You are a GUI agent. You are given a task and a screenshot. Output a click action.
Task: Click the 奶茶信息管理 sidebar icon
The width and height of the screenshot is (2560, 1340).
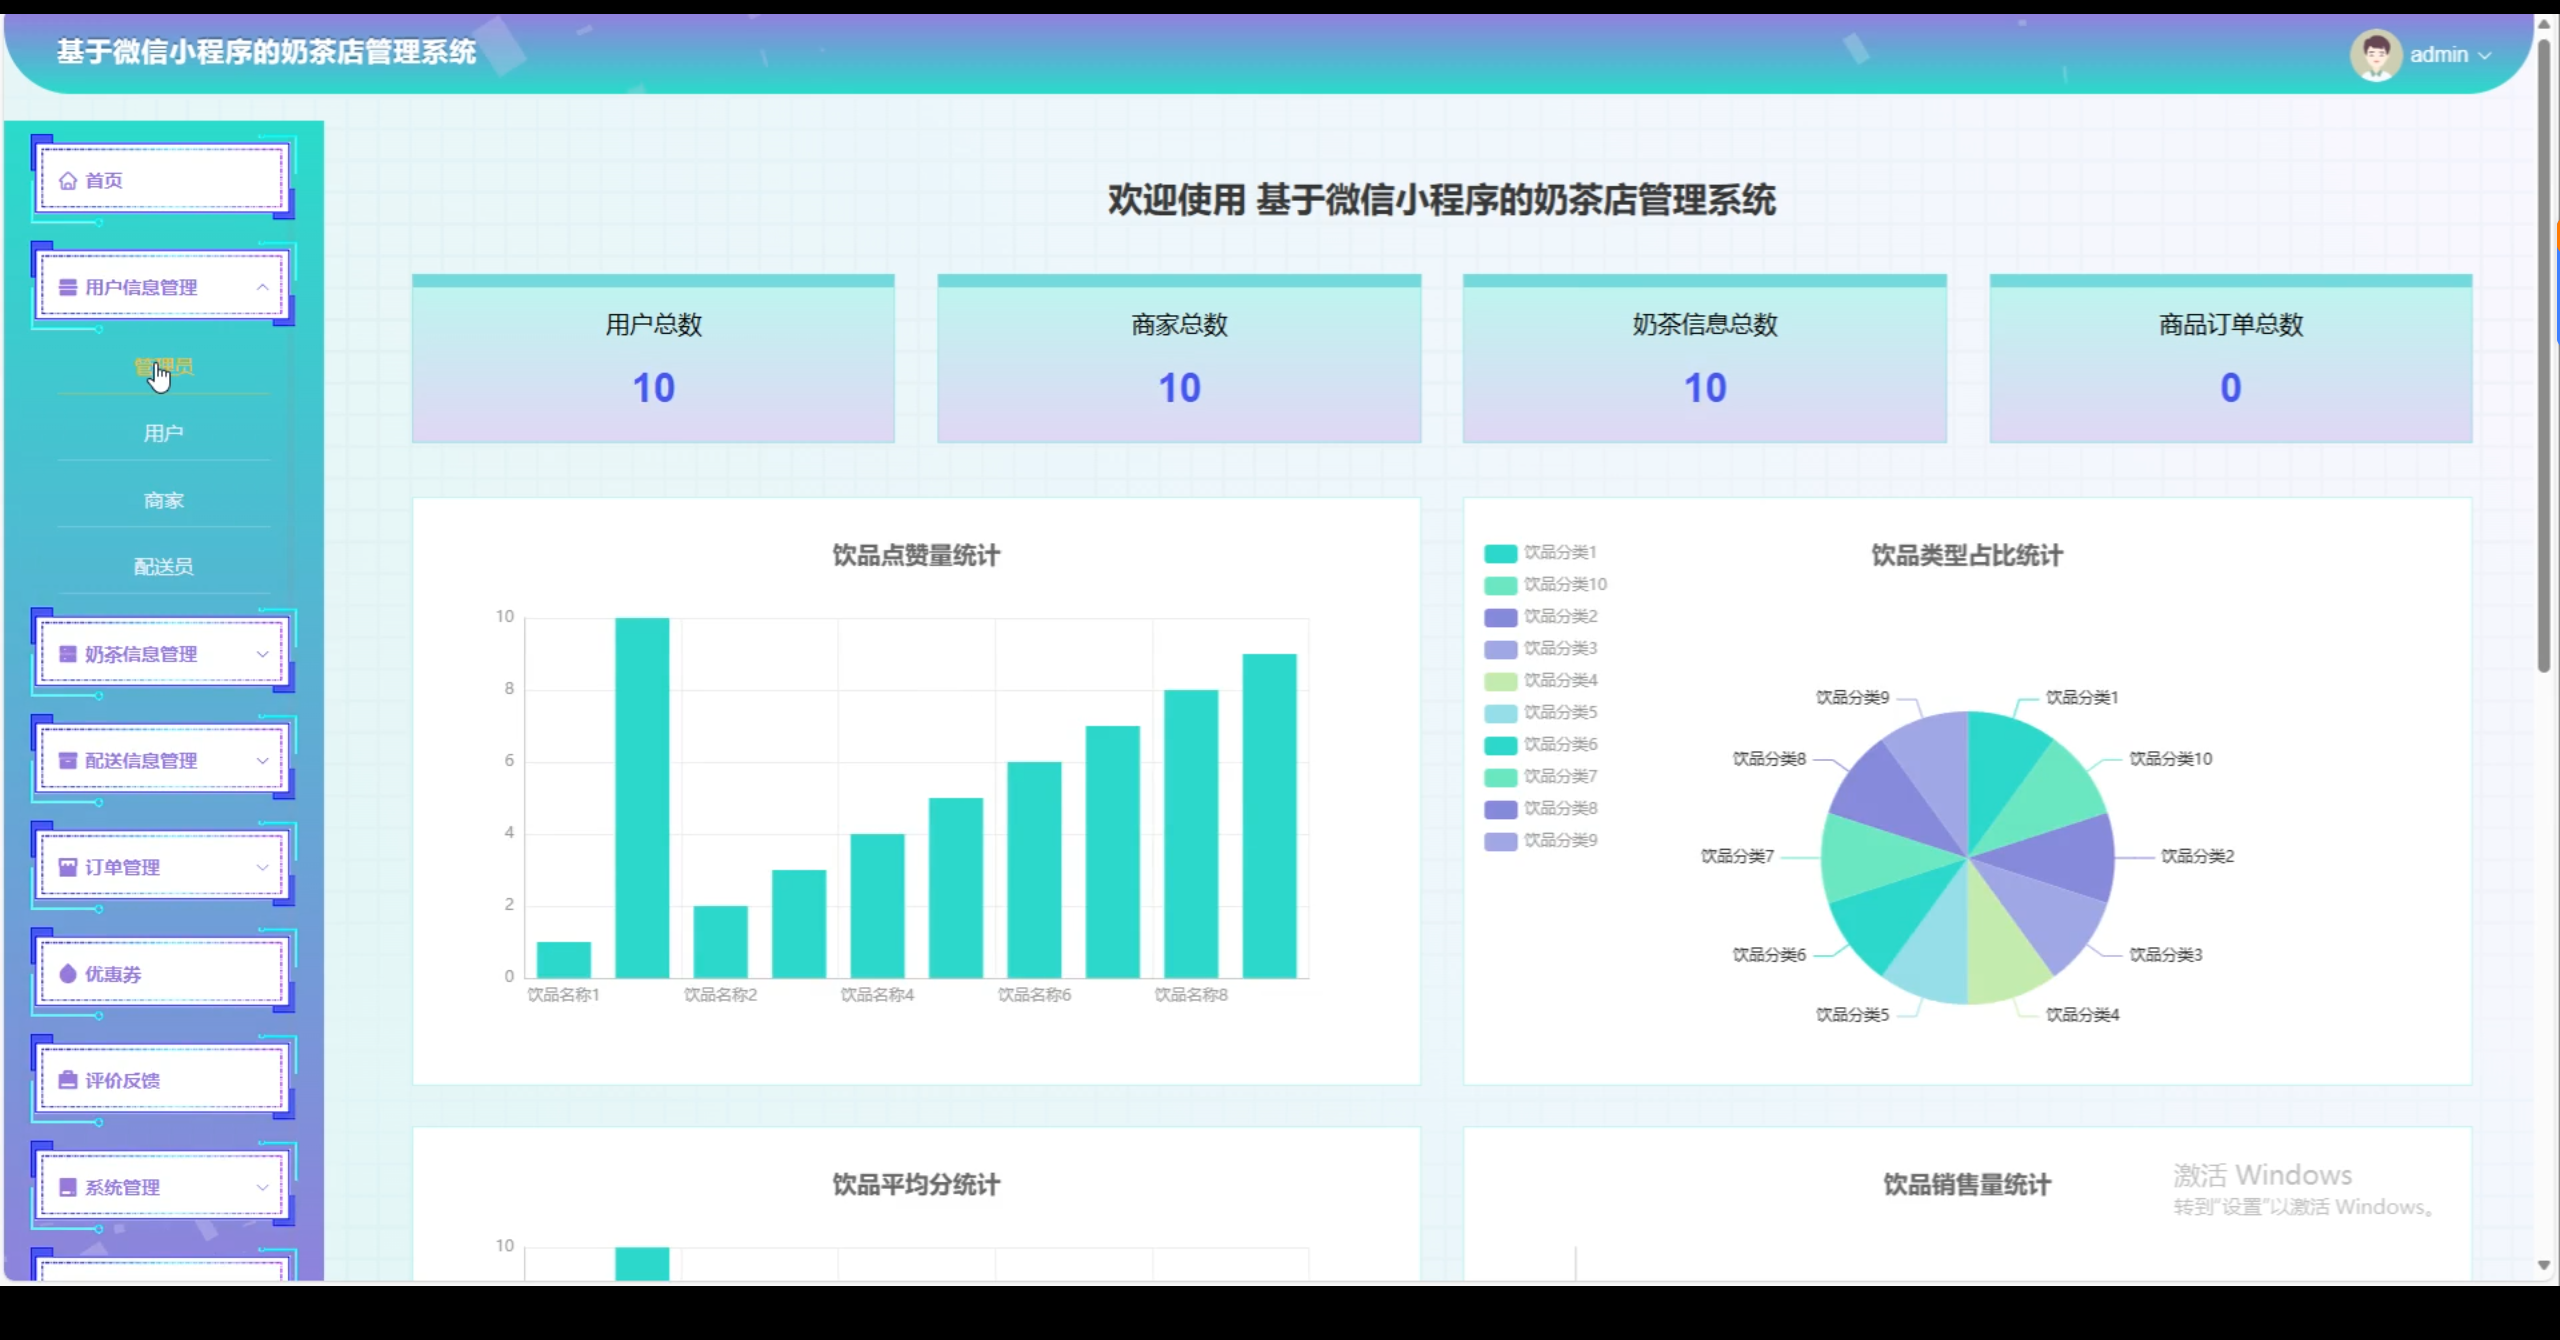point(68,654)
